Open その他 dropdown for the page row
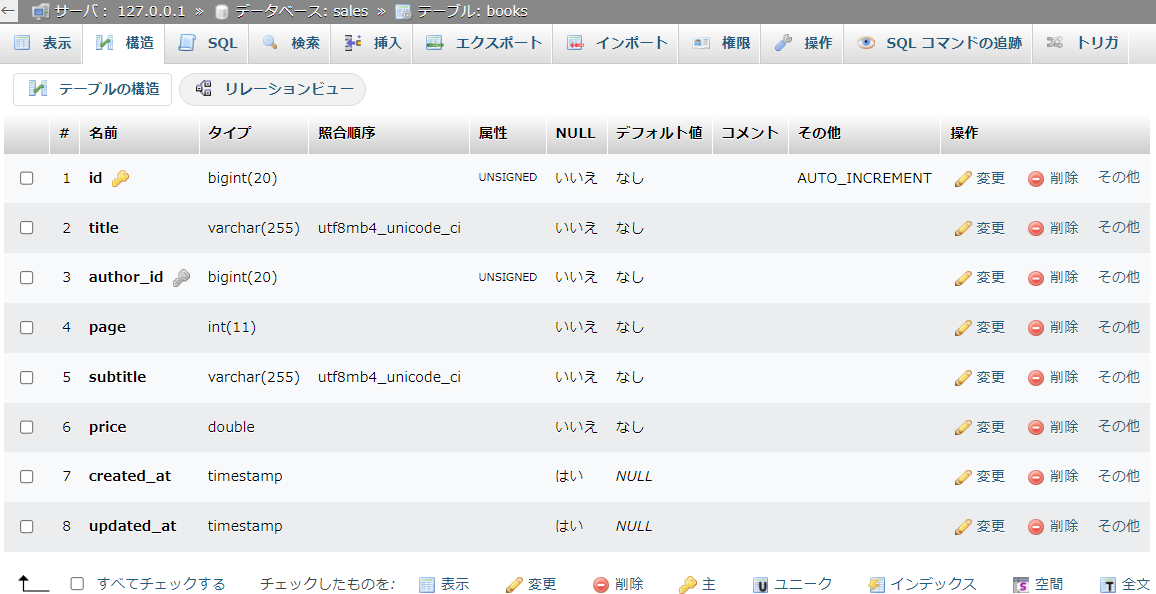 point(1118,327)
